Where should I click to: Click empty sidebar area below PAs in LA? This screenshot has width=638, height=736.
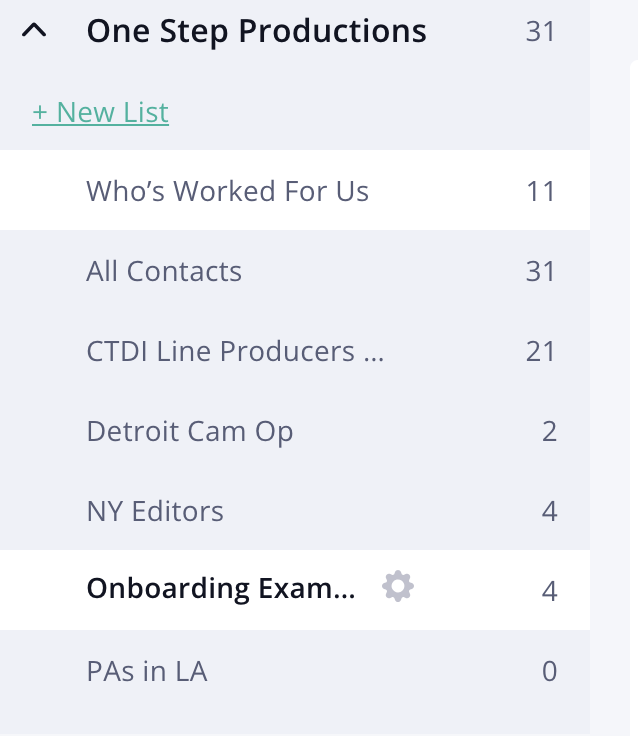click(295, 723)
